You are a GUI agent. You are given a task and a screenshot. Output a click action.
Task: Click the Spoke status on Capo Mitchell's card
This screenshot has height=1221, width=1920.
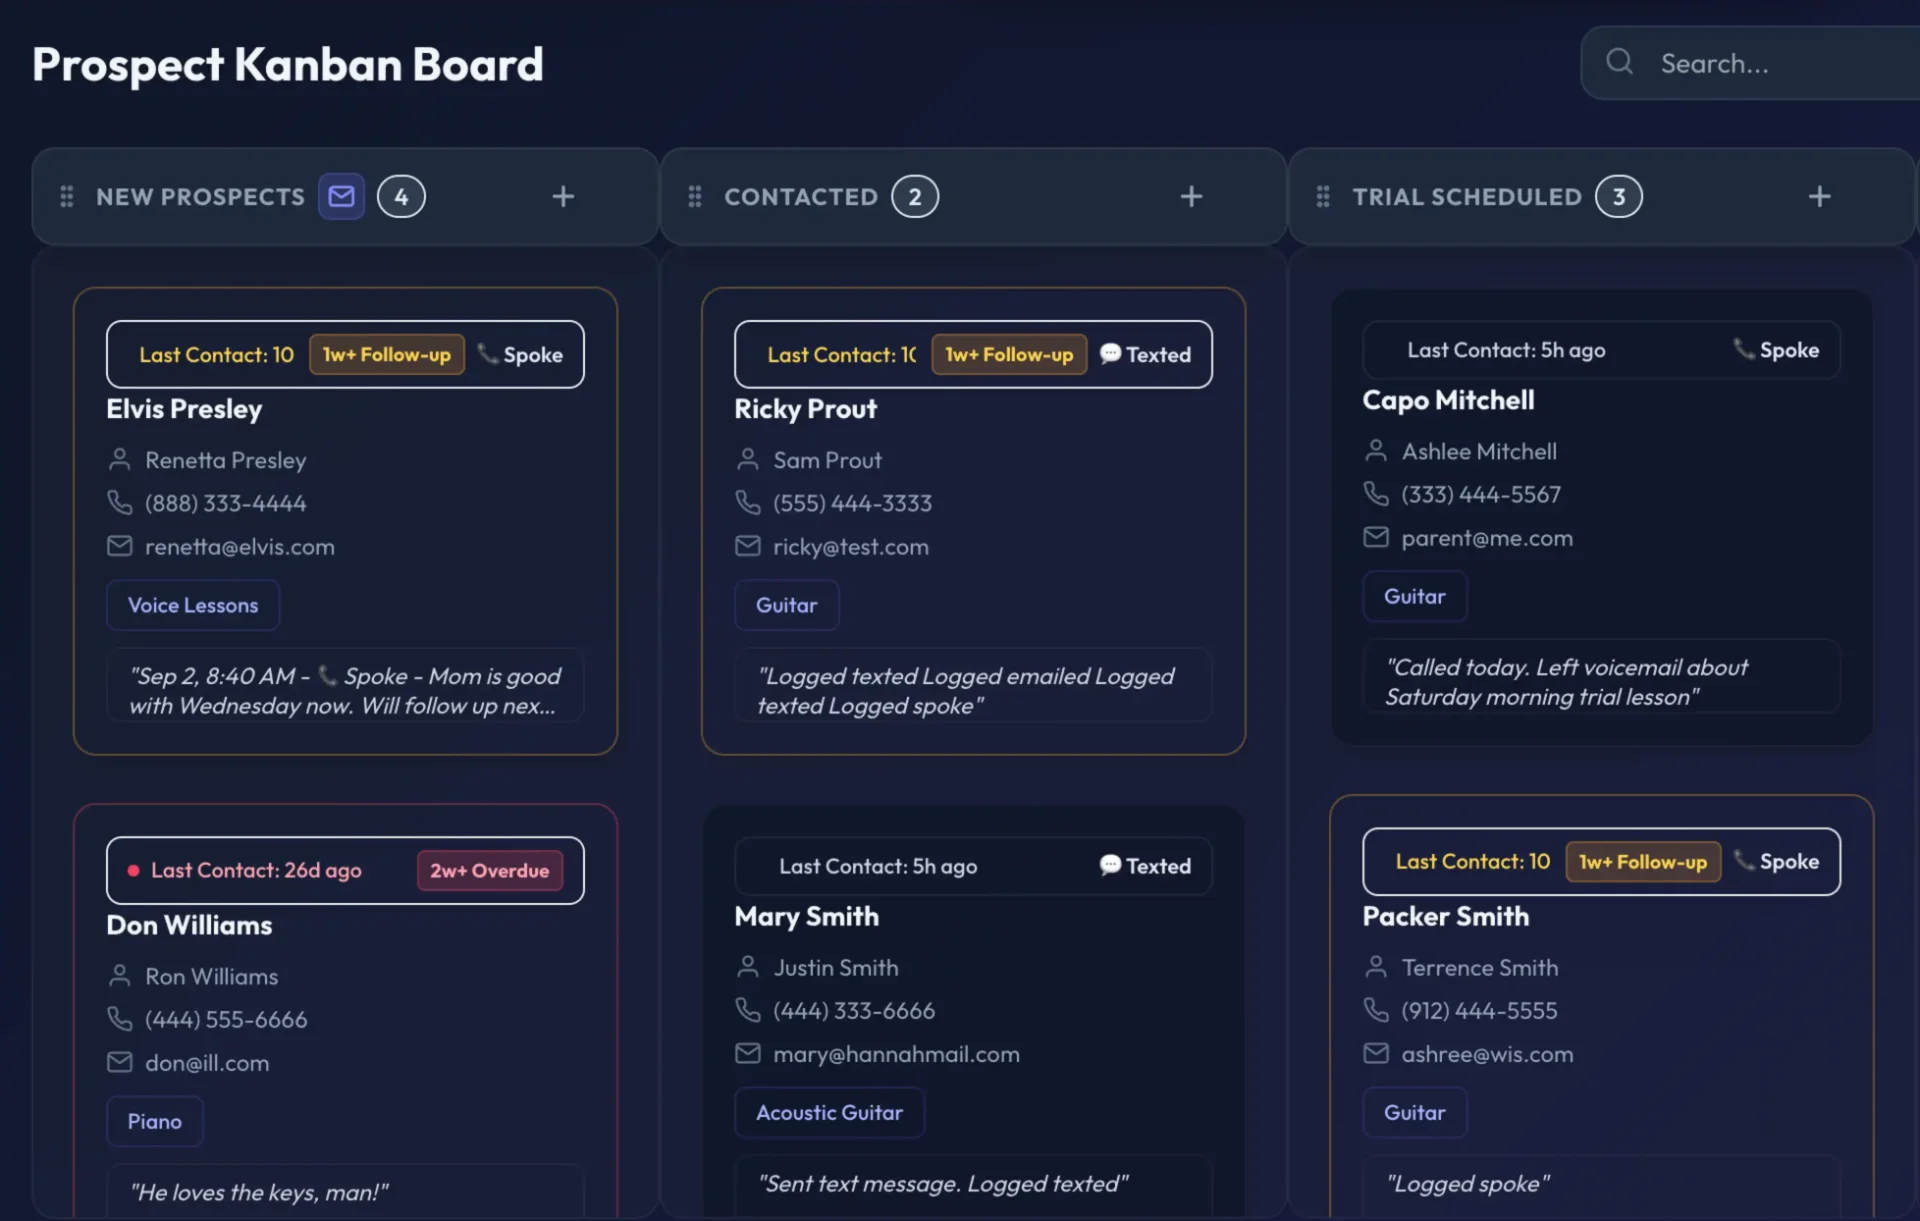click(1777, 350)
